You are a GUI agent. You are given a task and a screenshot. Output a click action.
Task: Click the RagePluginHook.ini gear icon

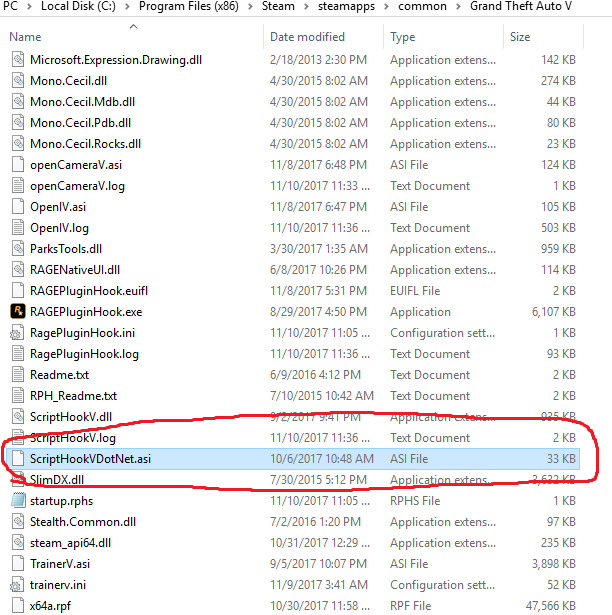pyautogui.click(x=17, y=333)
